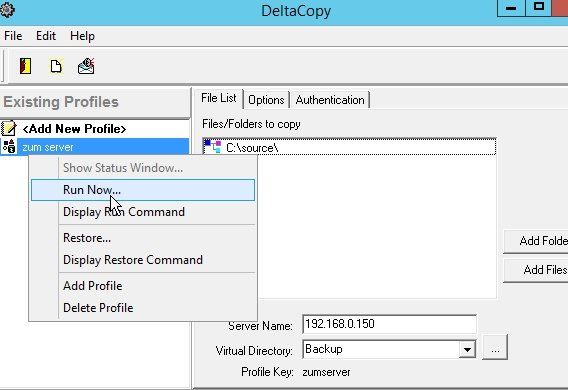The width and height of the screenshot is (568, 390).
Task: Click the Virtual Directory Backup combo box
Action: click(389, 349)
